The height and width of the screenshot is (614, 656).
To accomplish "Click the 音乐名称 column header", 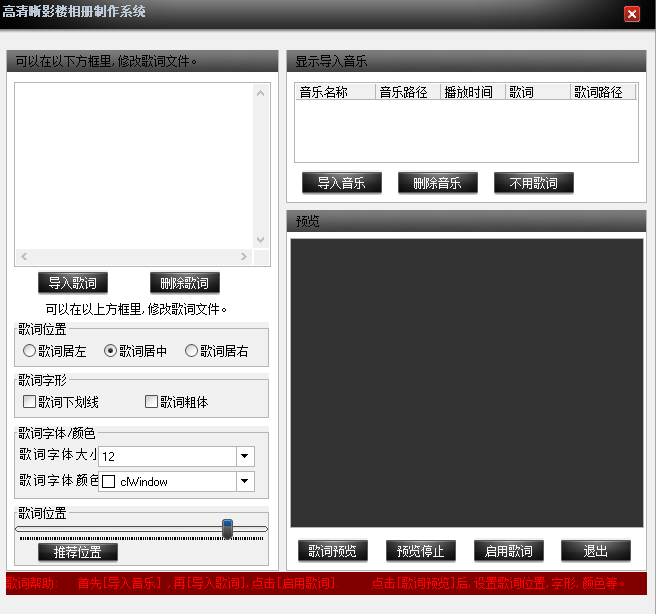I will point(335,92).
